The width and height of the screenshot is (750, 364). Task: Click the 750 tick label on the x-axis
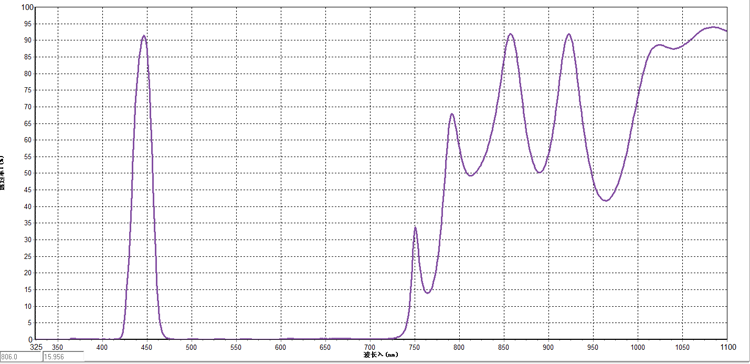[x=414, y=347]
